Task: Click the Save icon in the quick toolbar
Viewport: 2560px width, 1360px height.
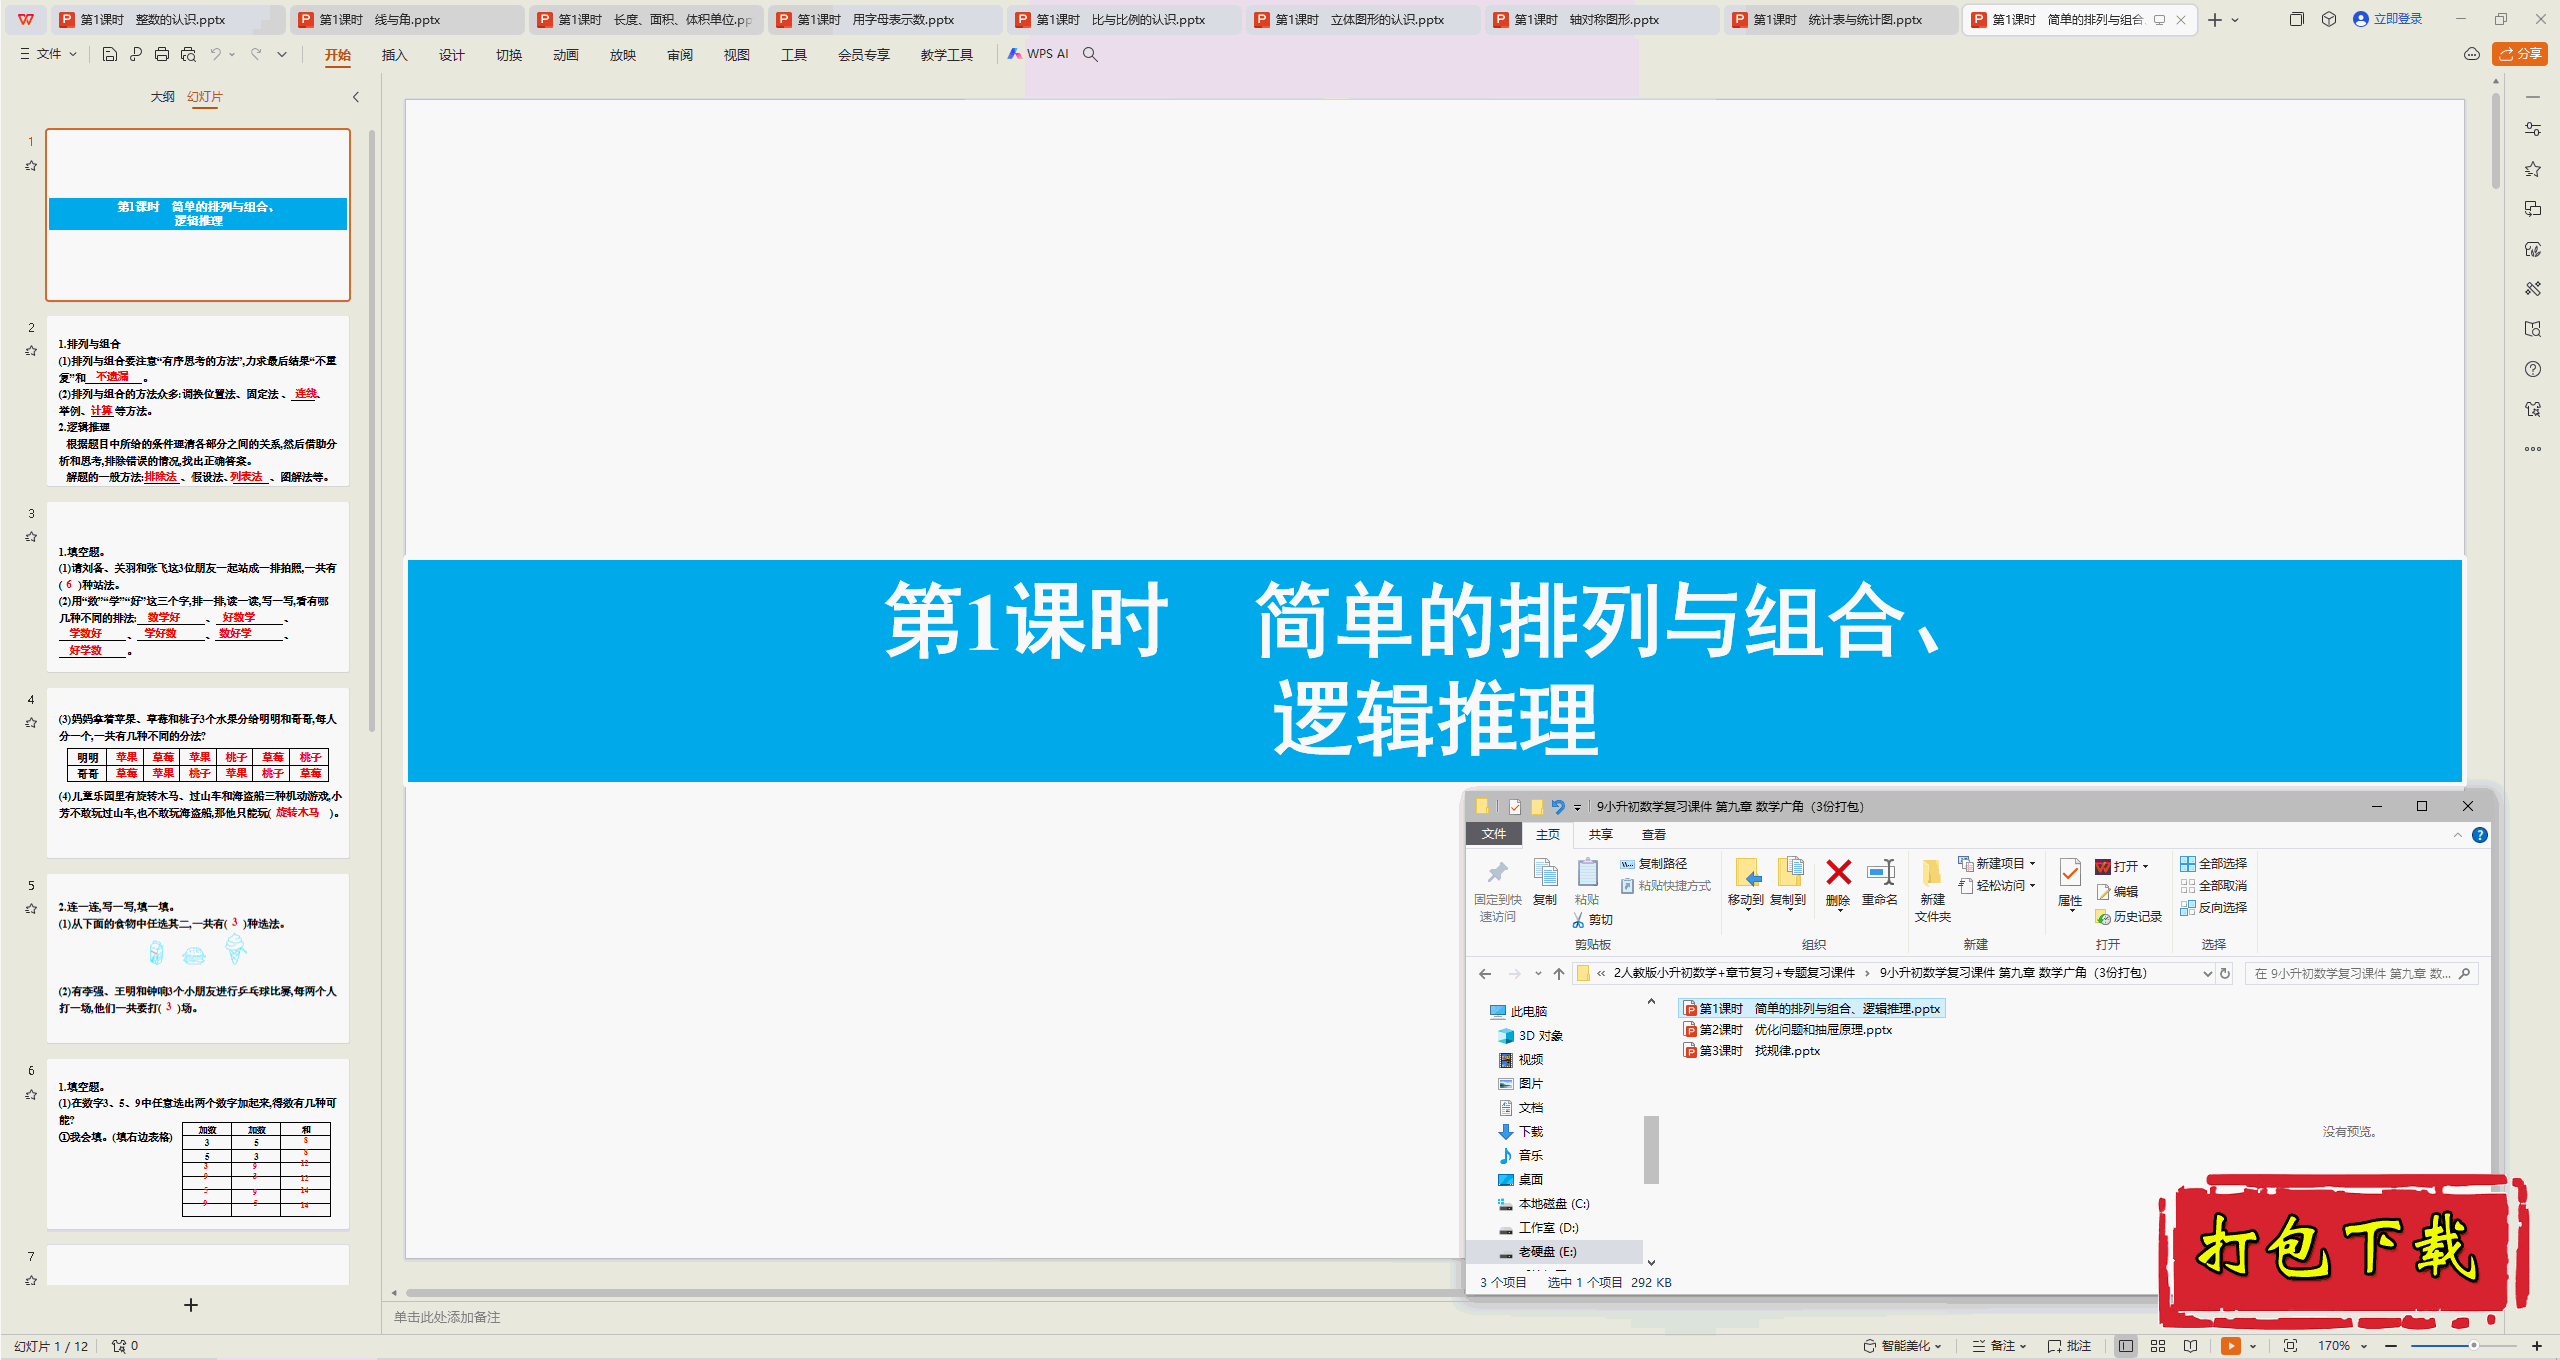Action: [110, 54]
